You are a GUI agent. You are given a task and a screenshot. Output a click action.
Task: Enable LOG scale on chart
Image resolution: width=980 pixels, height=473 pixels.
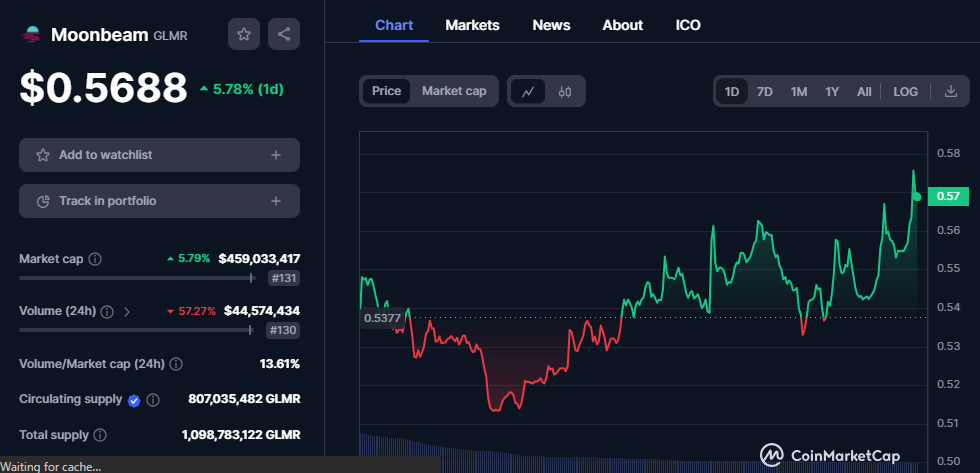click(x=906, y=92)
